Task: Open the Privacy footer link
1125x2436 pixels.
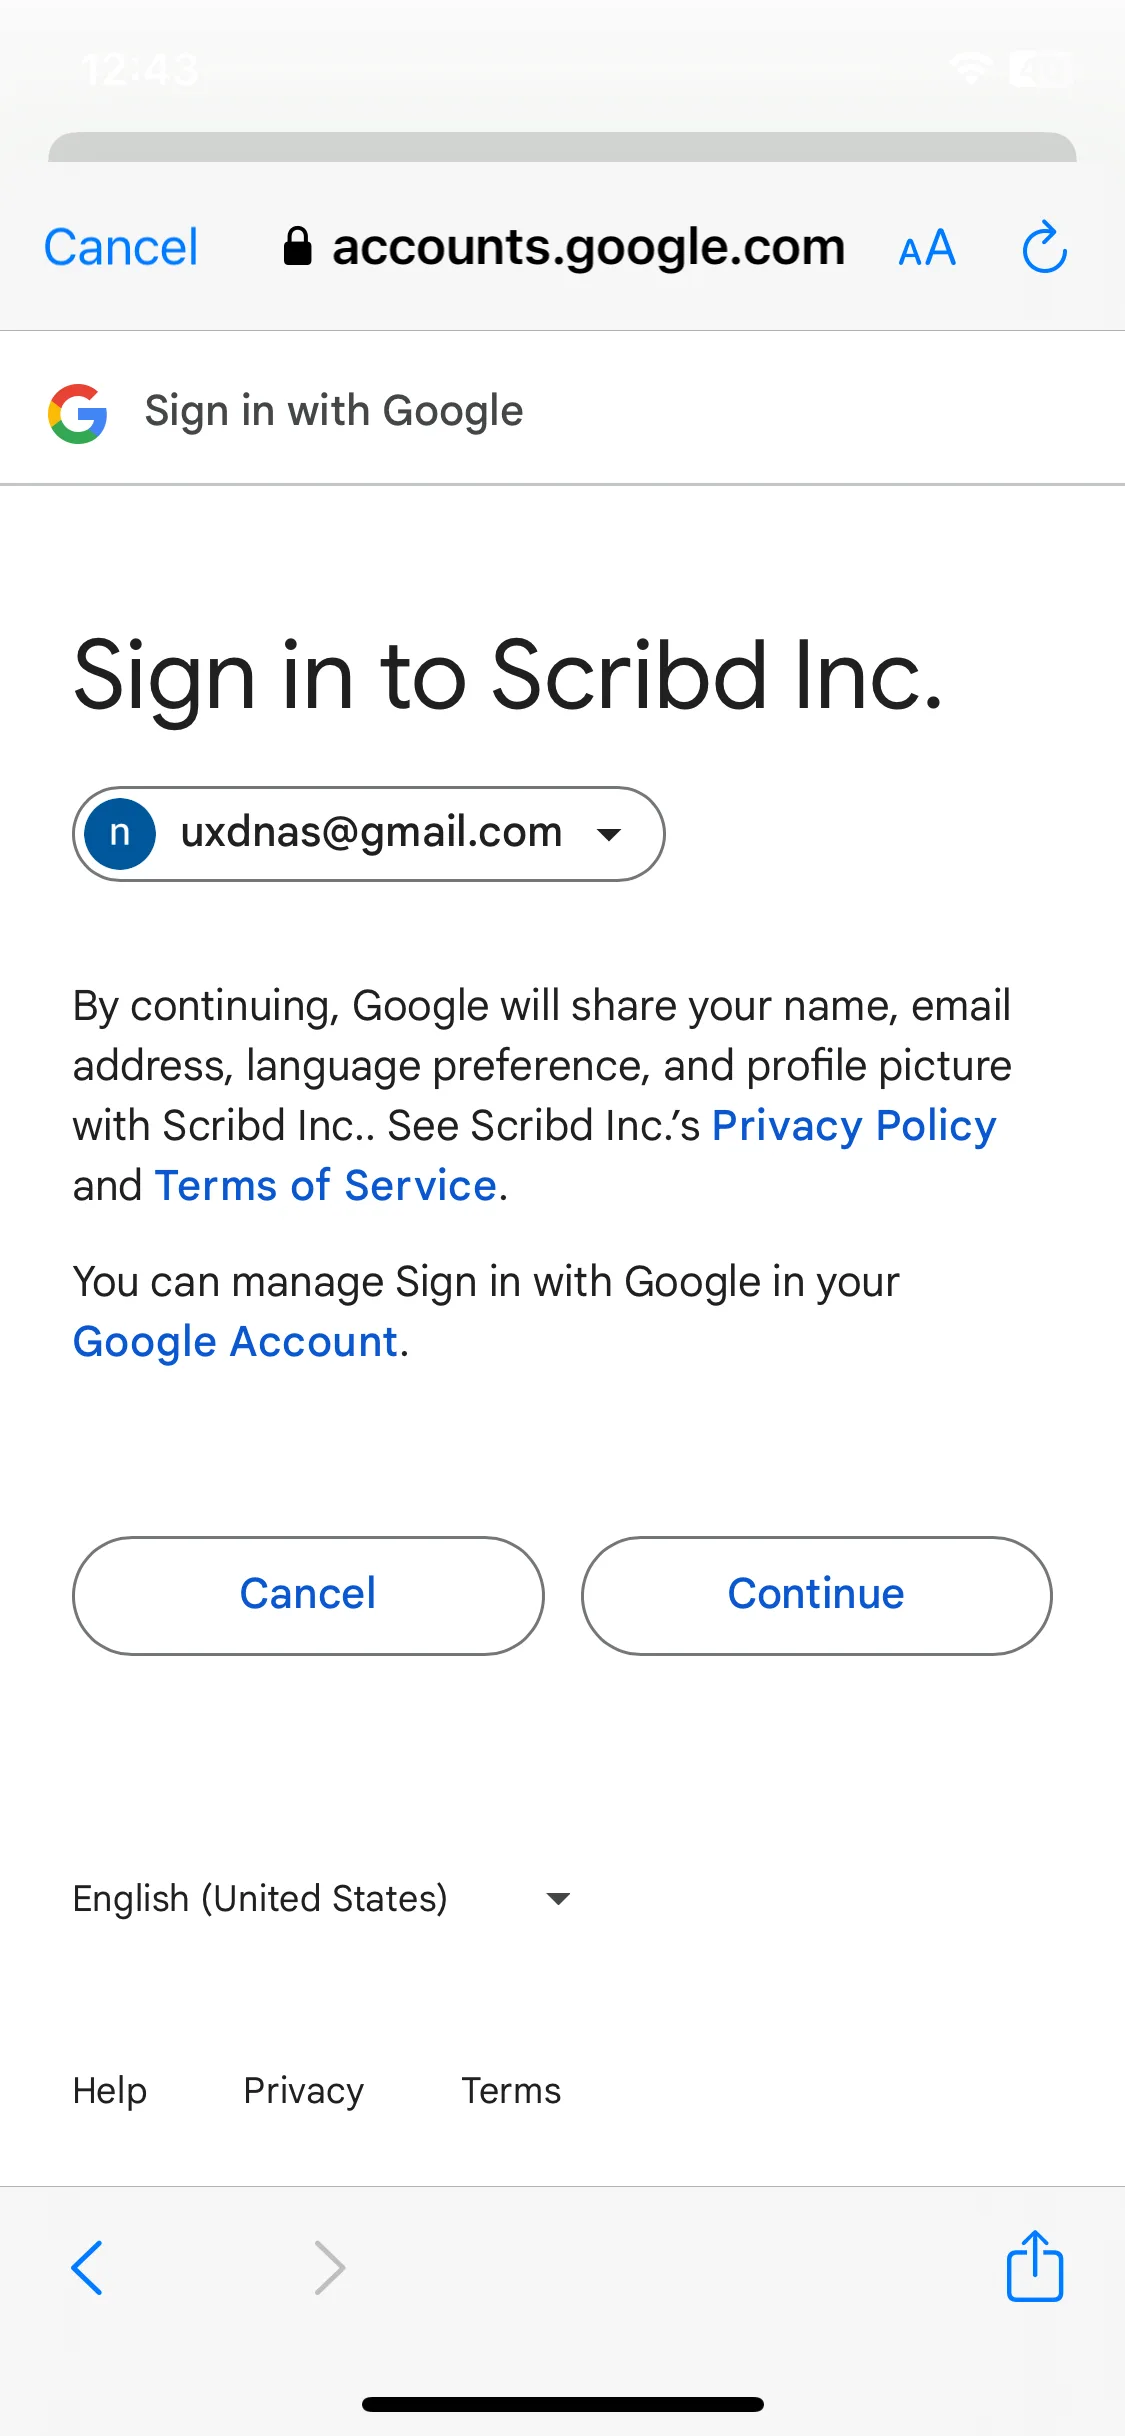Action: (x=304, y=2091)
